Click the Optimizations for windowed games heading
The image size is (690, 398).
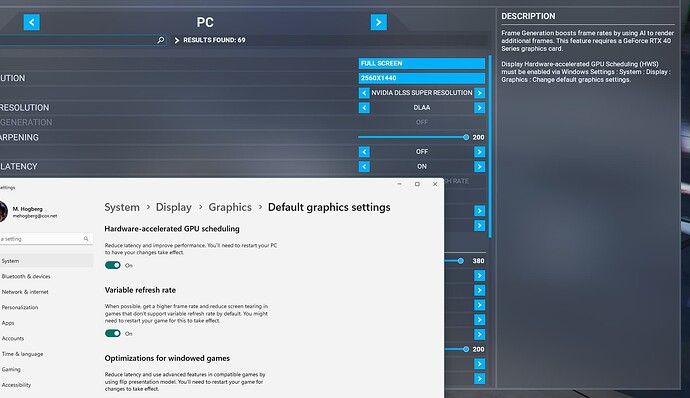(167, 358)
